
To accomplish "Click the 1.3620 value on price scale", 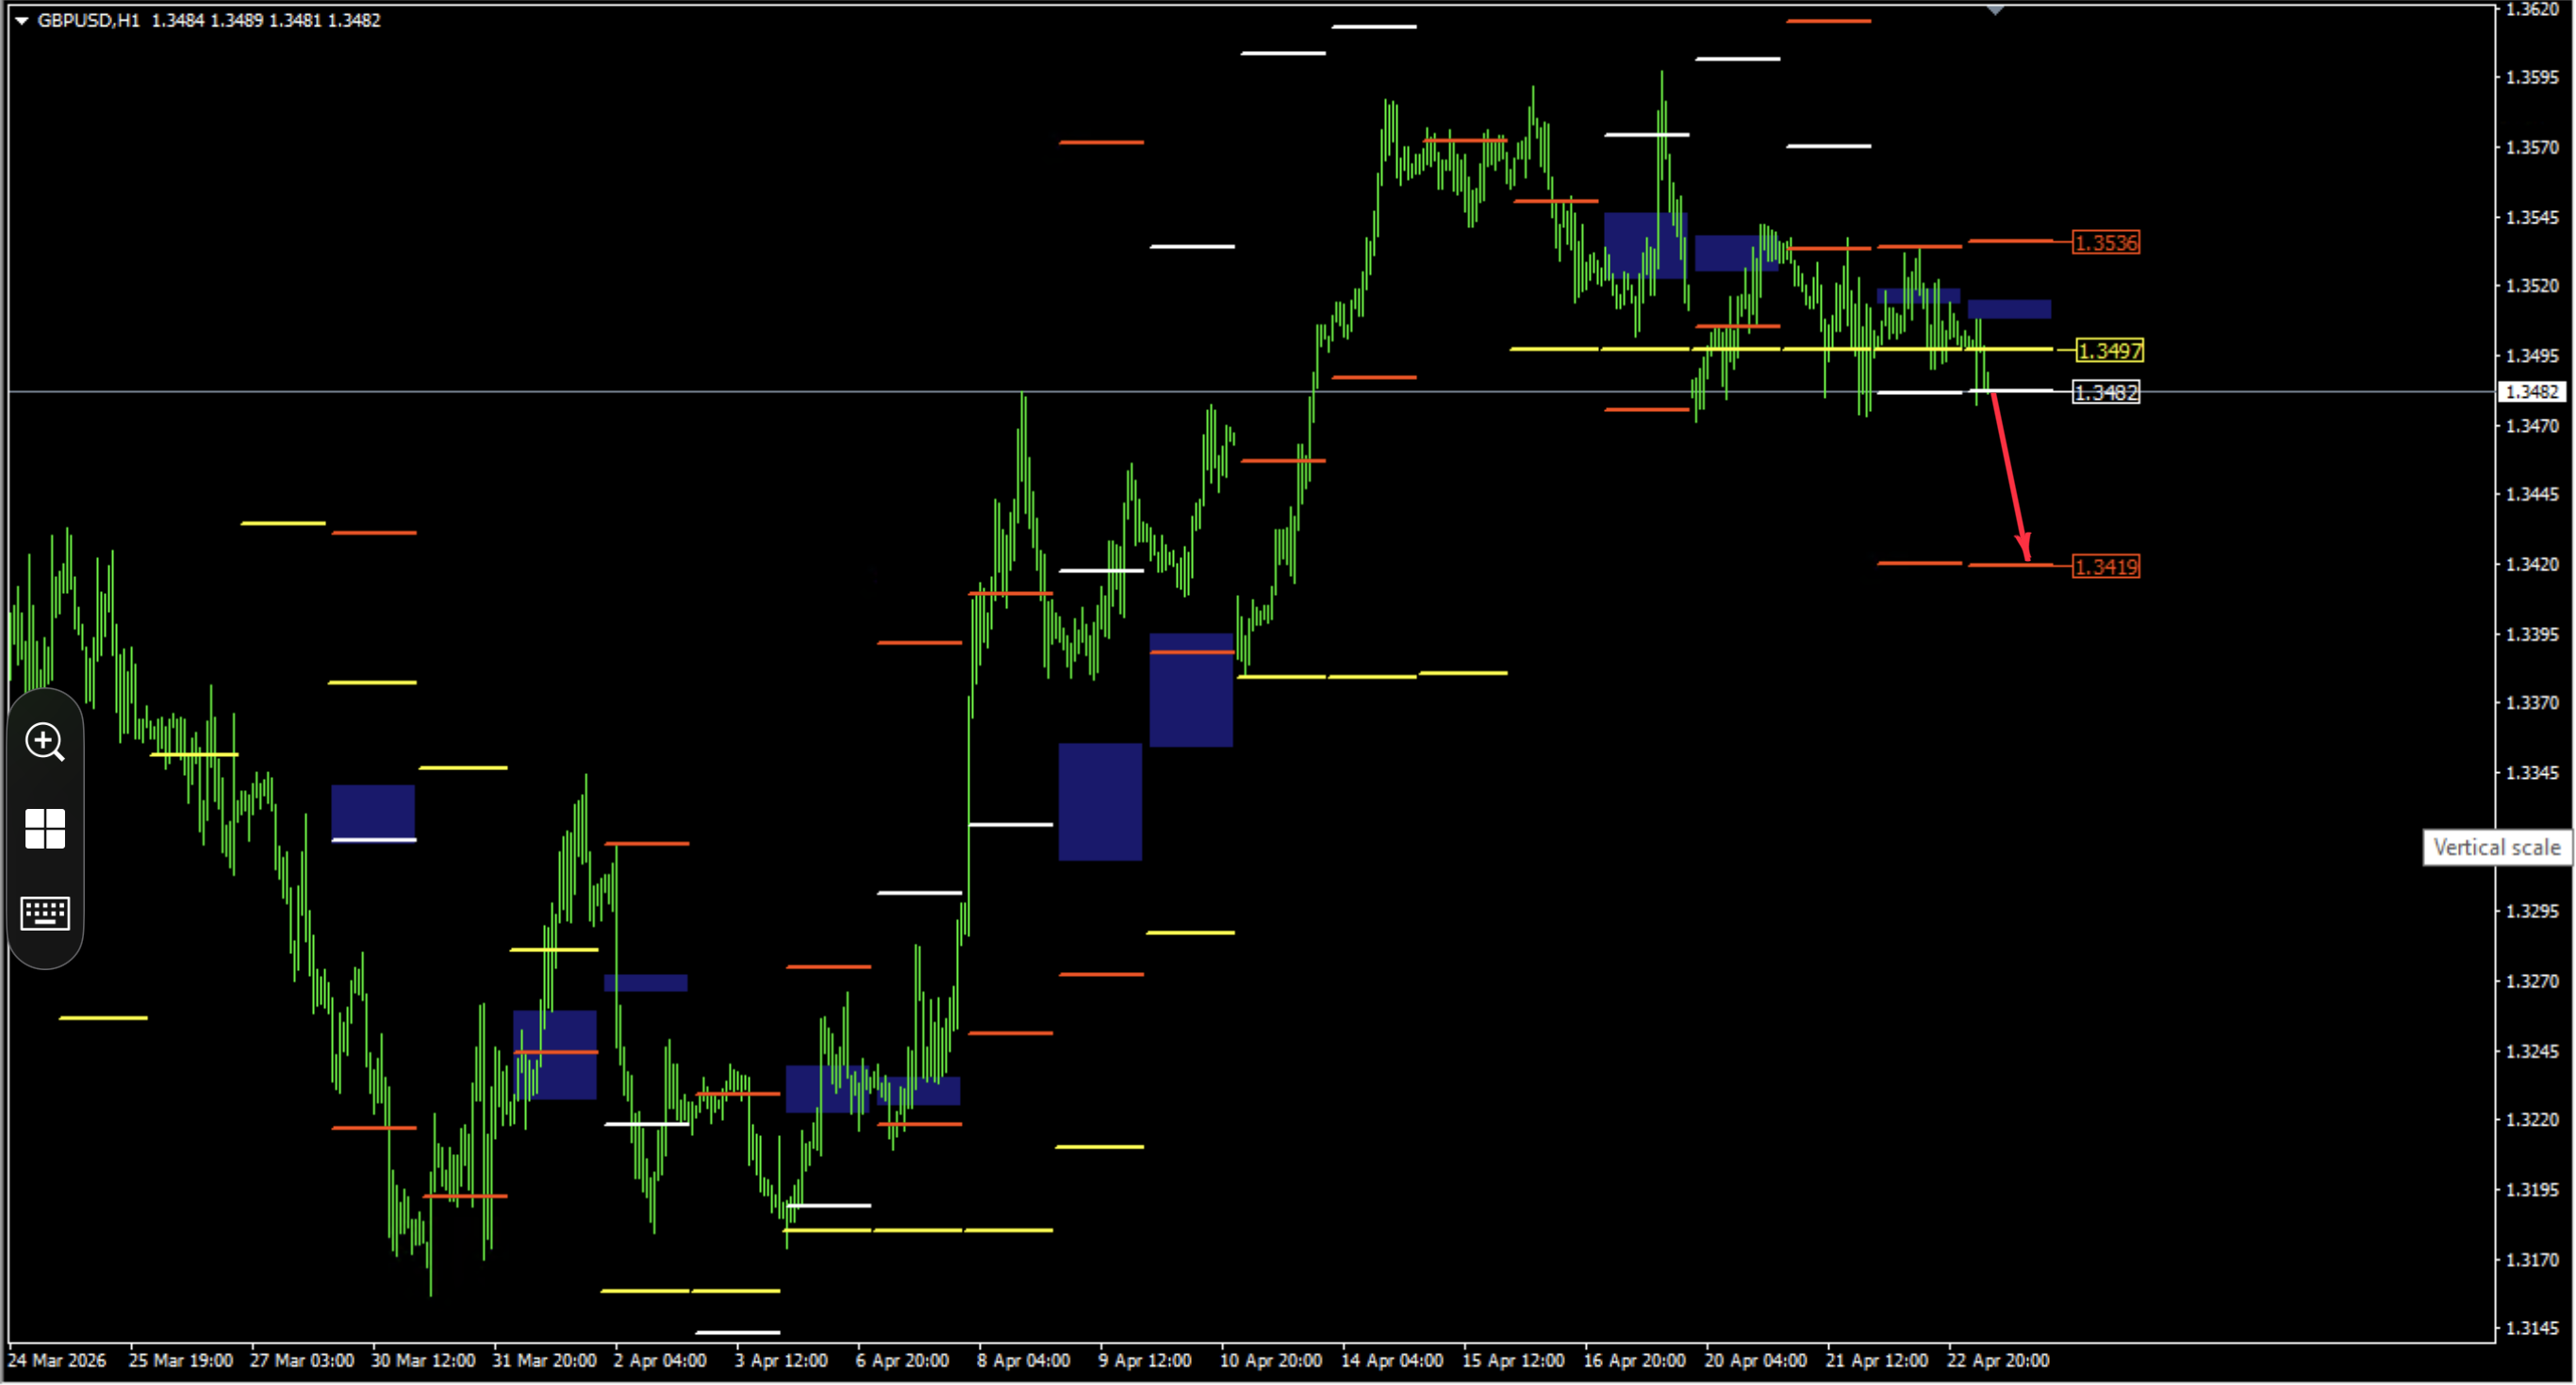I will (x=2532, y=9).
